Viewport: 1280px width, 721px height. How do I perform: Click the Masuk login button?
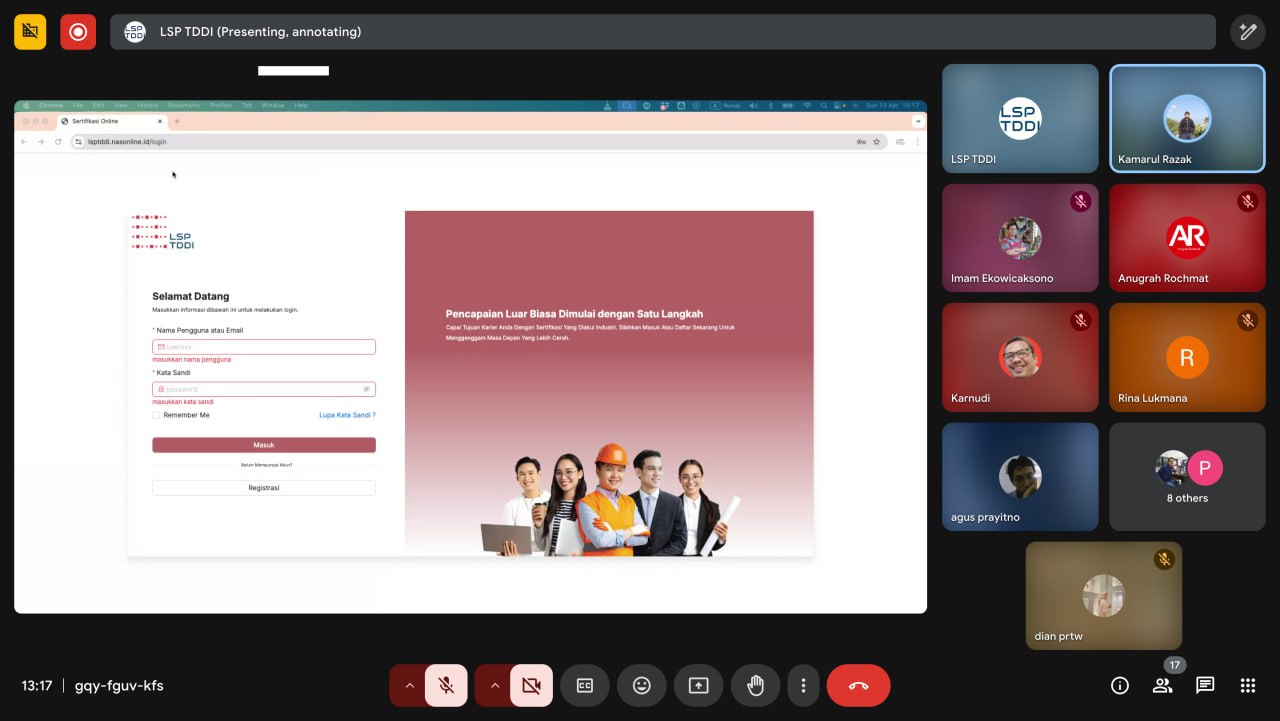pos(264,445)
